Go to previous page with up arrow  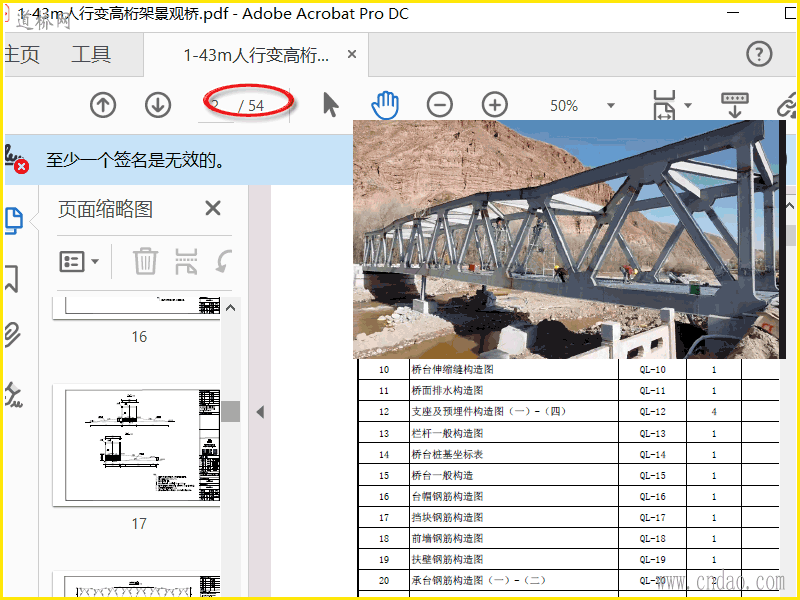[x=103, y=106]
